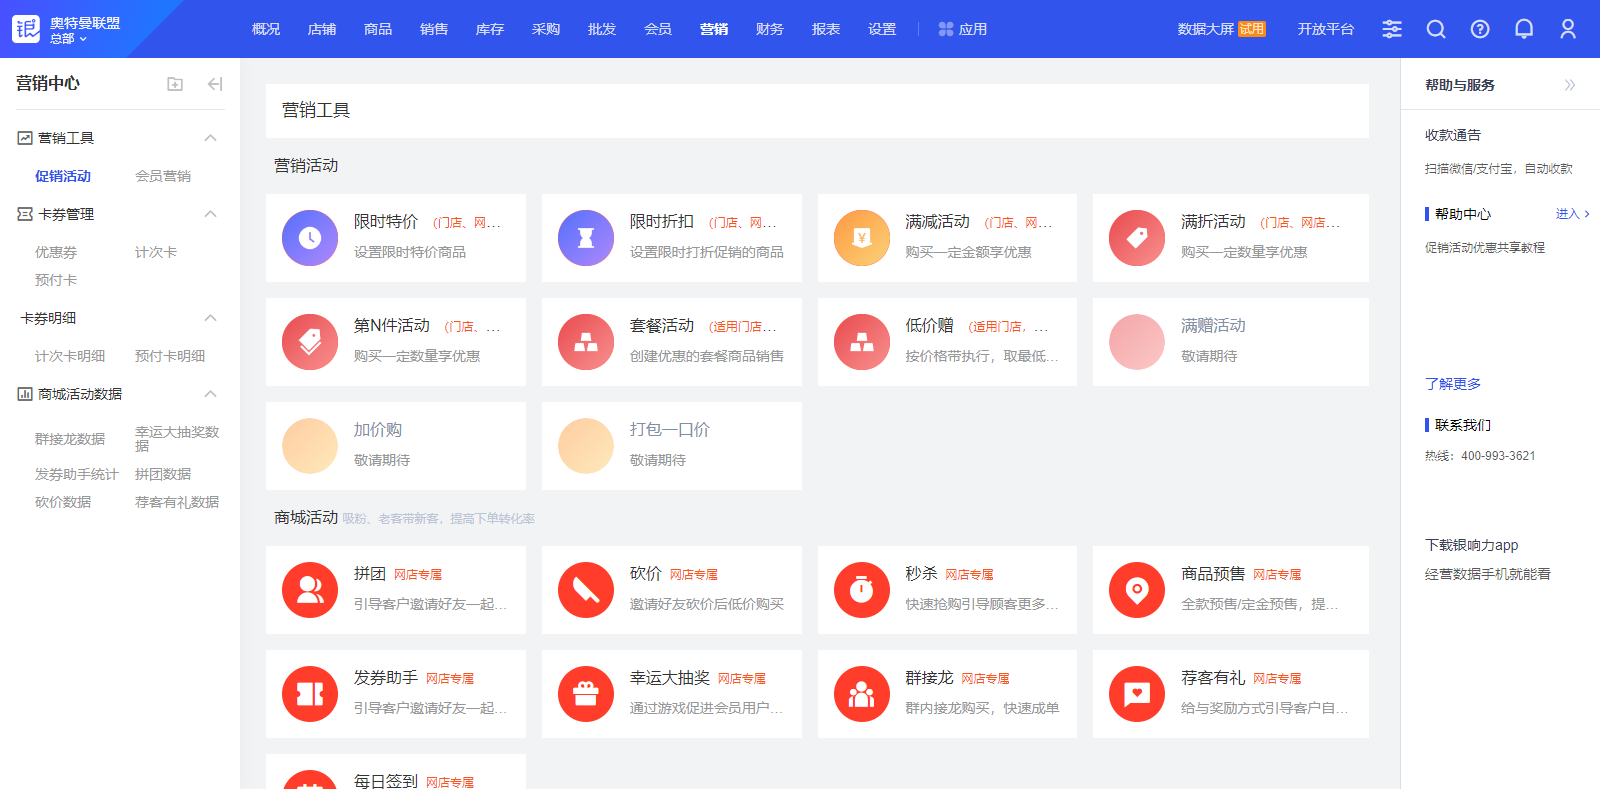Open the user account icon

click(1568, 29)
